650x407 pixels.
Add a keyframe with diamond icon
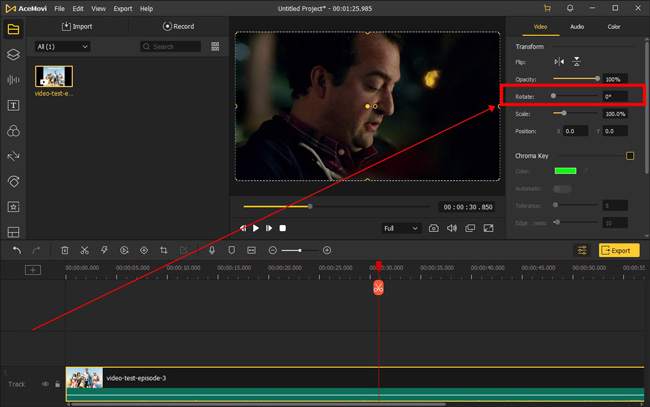144,250
